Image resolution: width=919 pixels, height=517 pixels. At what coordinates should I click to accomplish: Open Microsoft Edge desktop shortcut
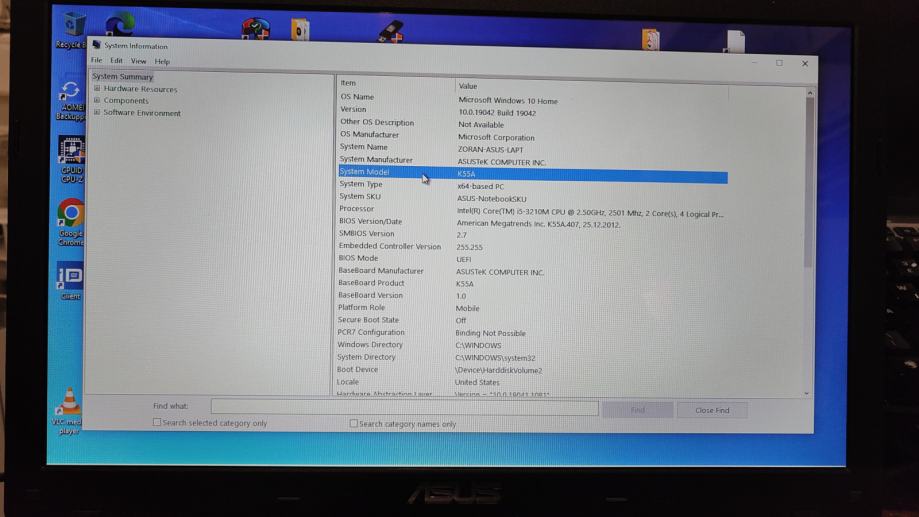tap(120, 25)
